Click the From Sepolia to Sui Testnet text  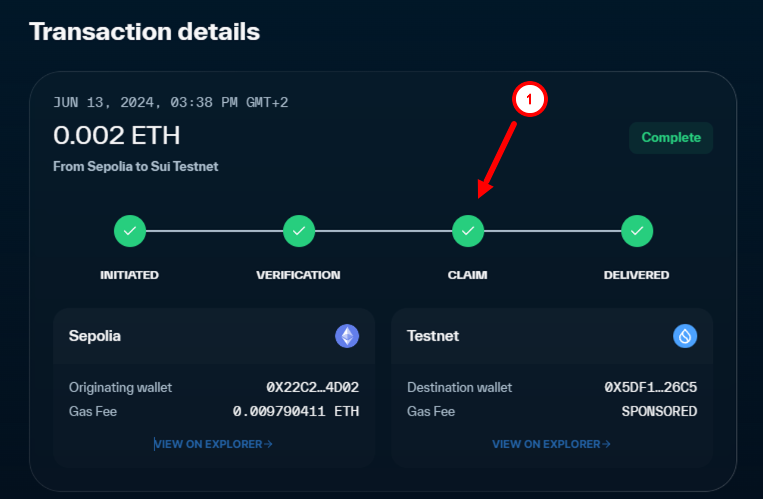[x=136, y=167]
